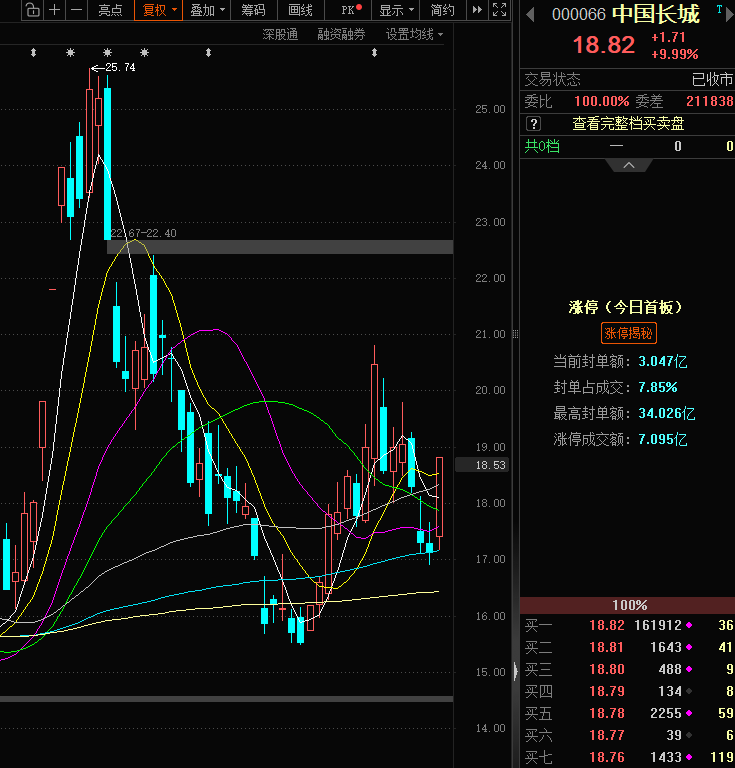Click the 最高封单额 value 34.026亿
This screenshot has width=735, height=768.
click(666, 413)
